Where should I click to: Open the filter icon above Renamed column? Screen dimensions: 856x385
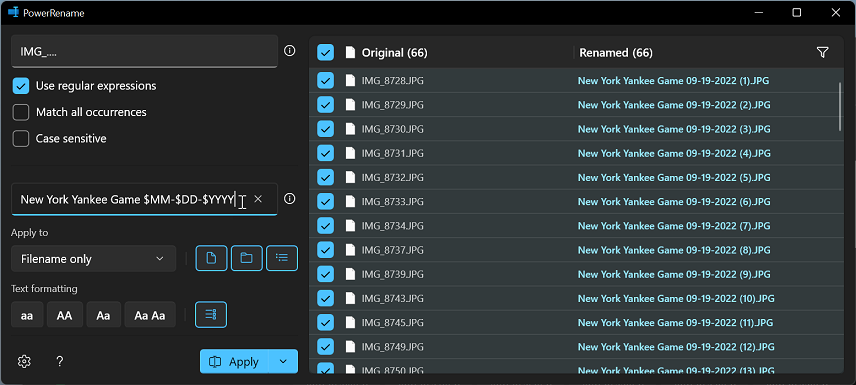(x=822, y=52)
